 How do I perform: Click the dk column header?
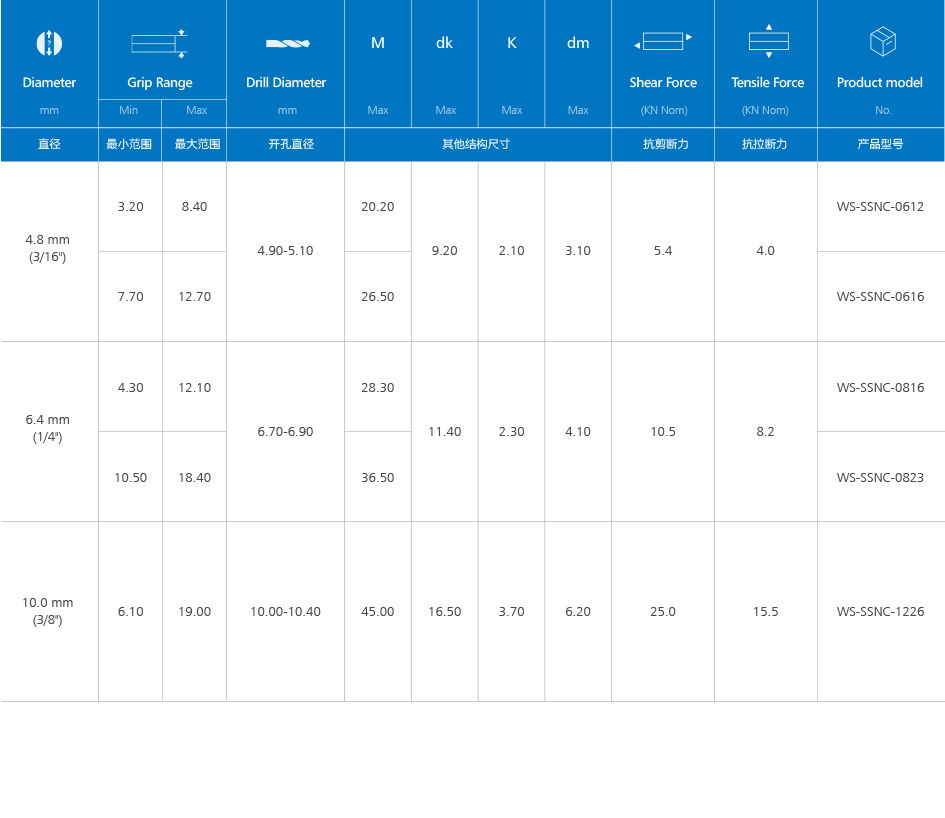point(444,43)
